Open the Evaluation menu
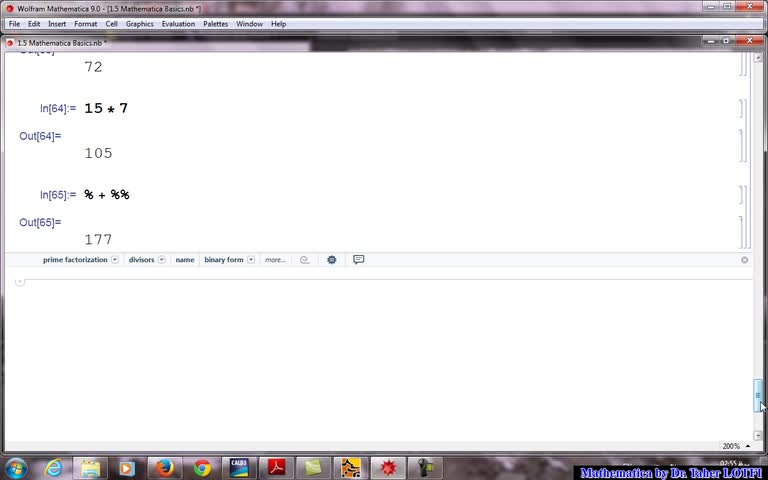 pyautogui.click(x=178, y=24)
